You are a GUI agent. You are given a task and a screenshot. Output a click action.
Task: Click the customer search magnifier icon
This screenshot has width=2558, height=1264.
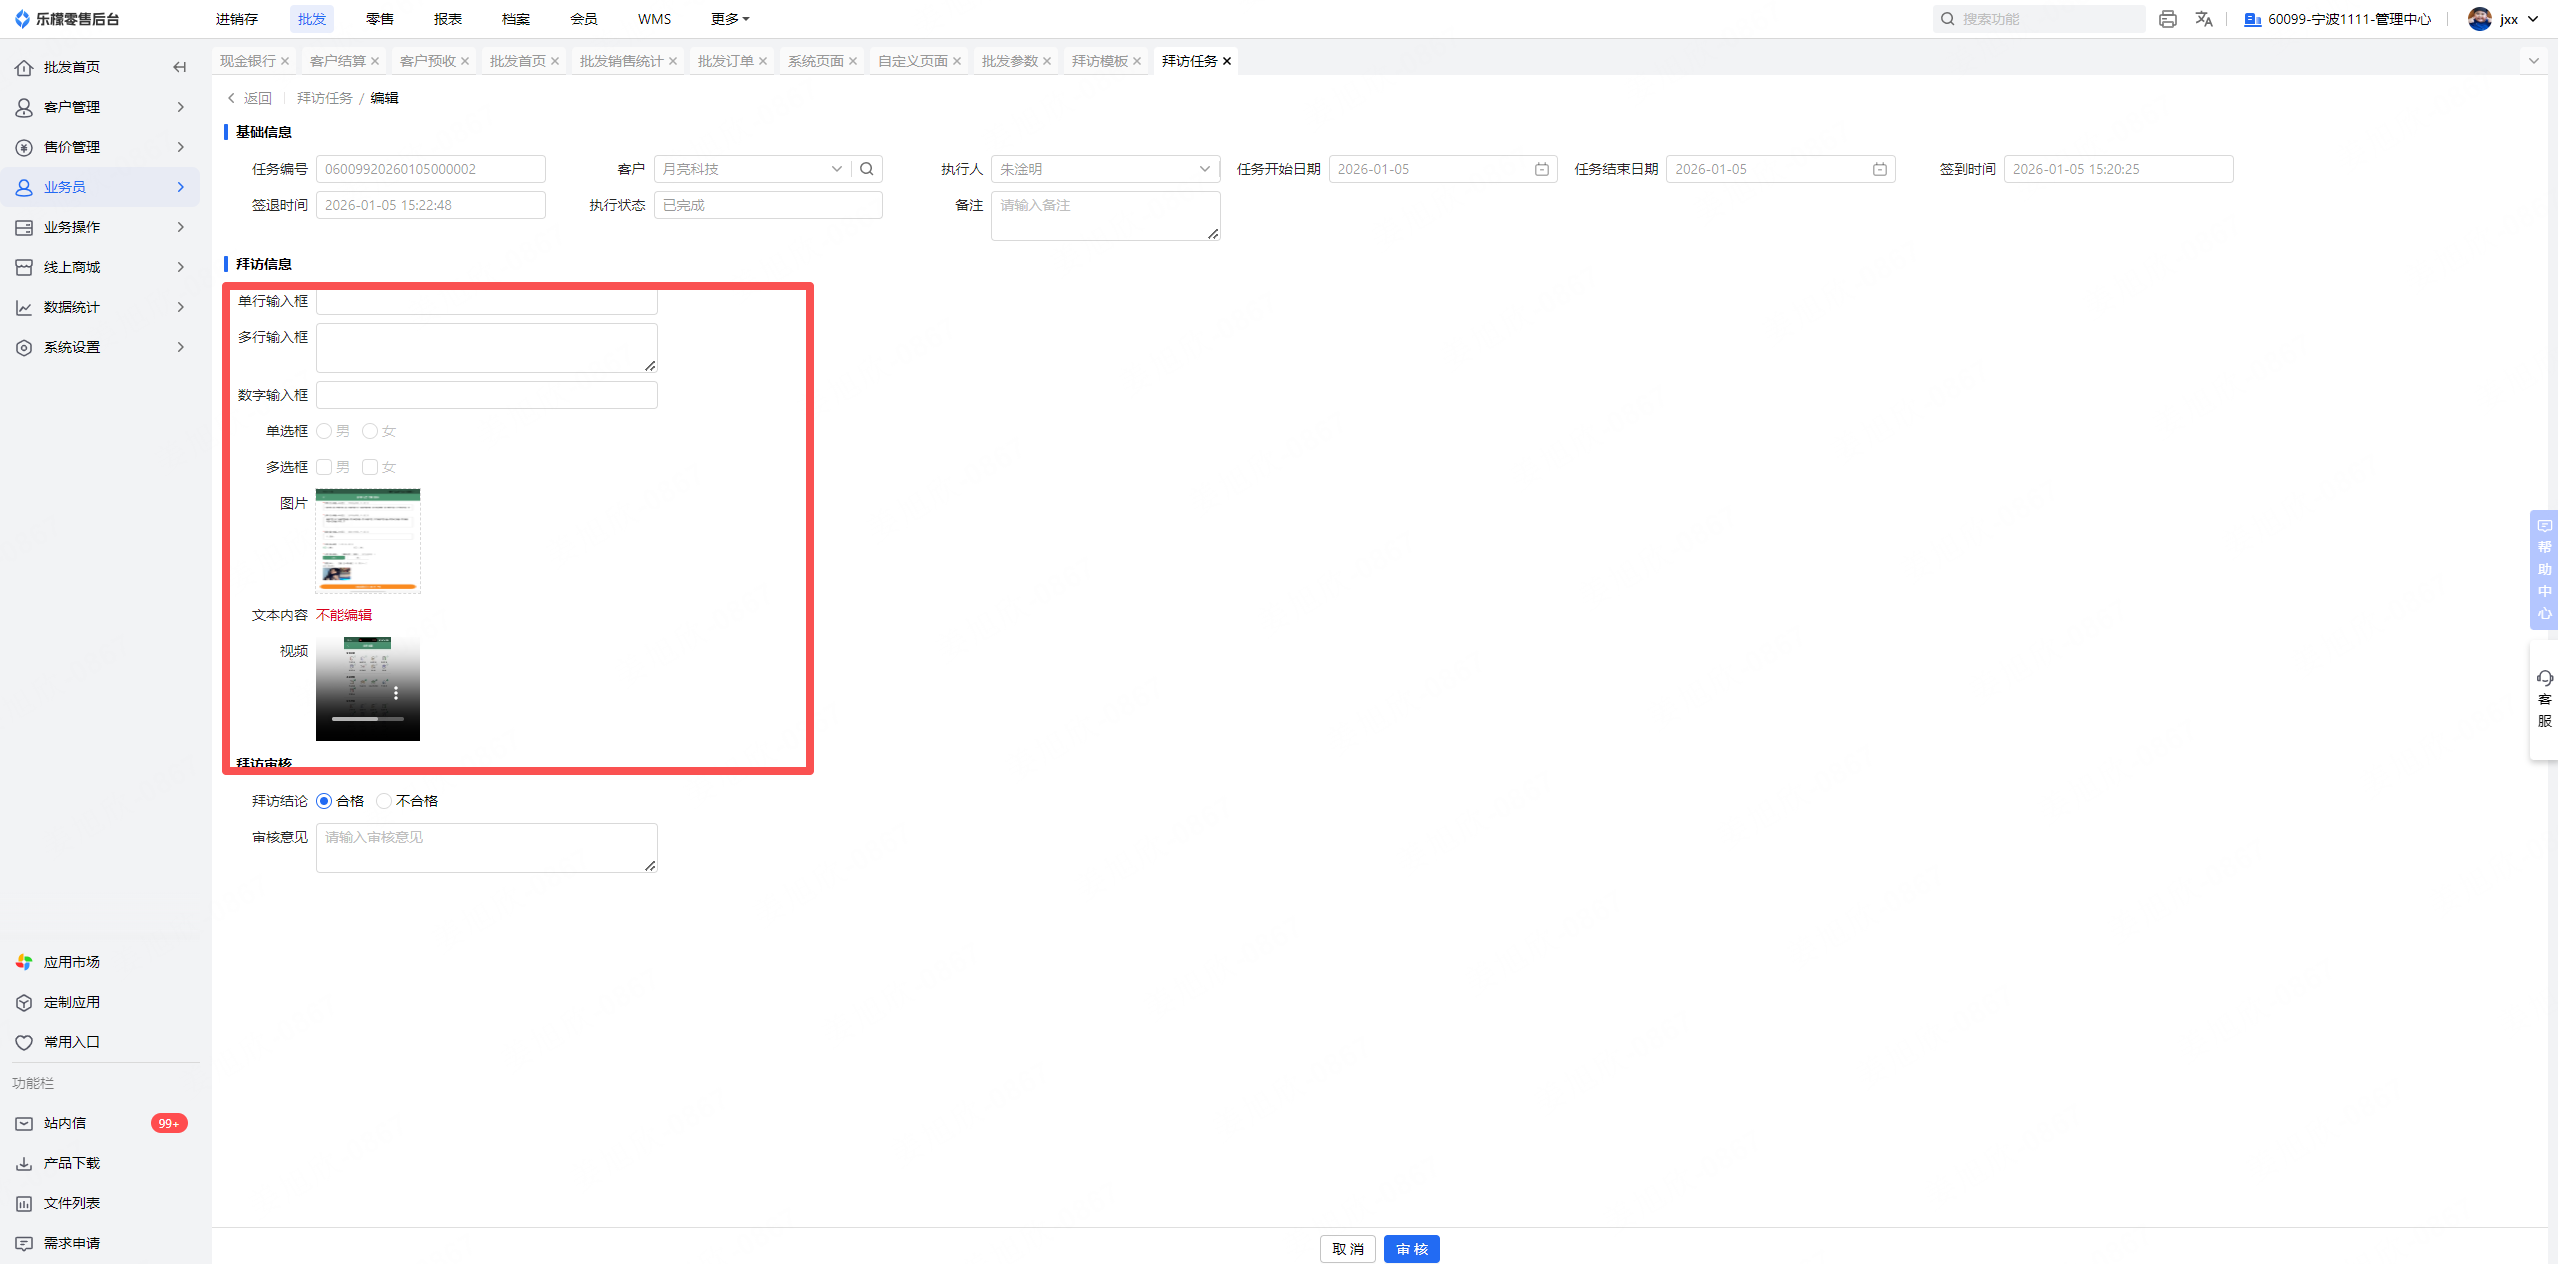pyautogui.click(x=867, y=169)
